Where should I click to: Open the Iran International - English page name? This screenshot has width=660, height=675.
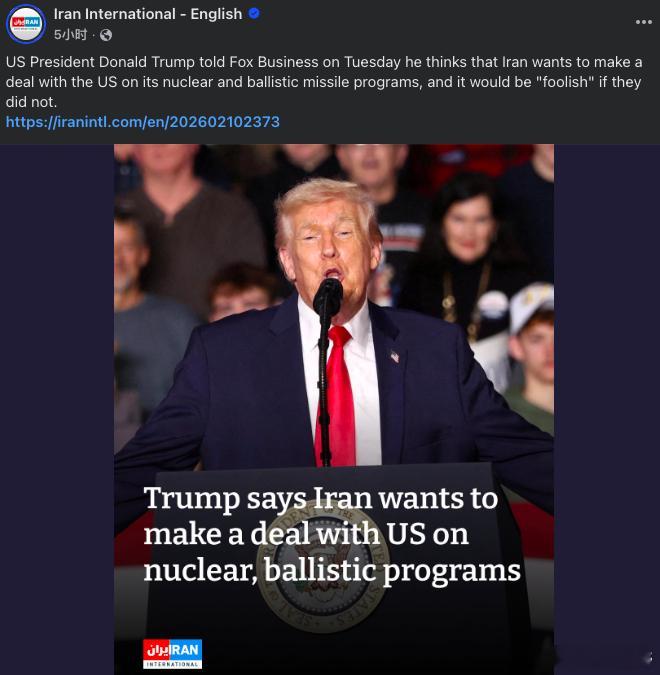(148, 14)
